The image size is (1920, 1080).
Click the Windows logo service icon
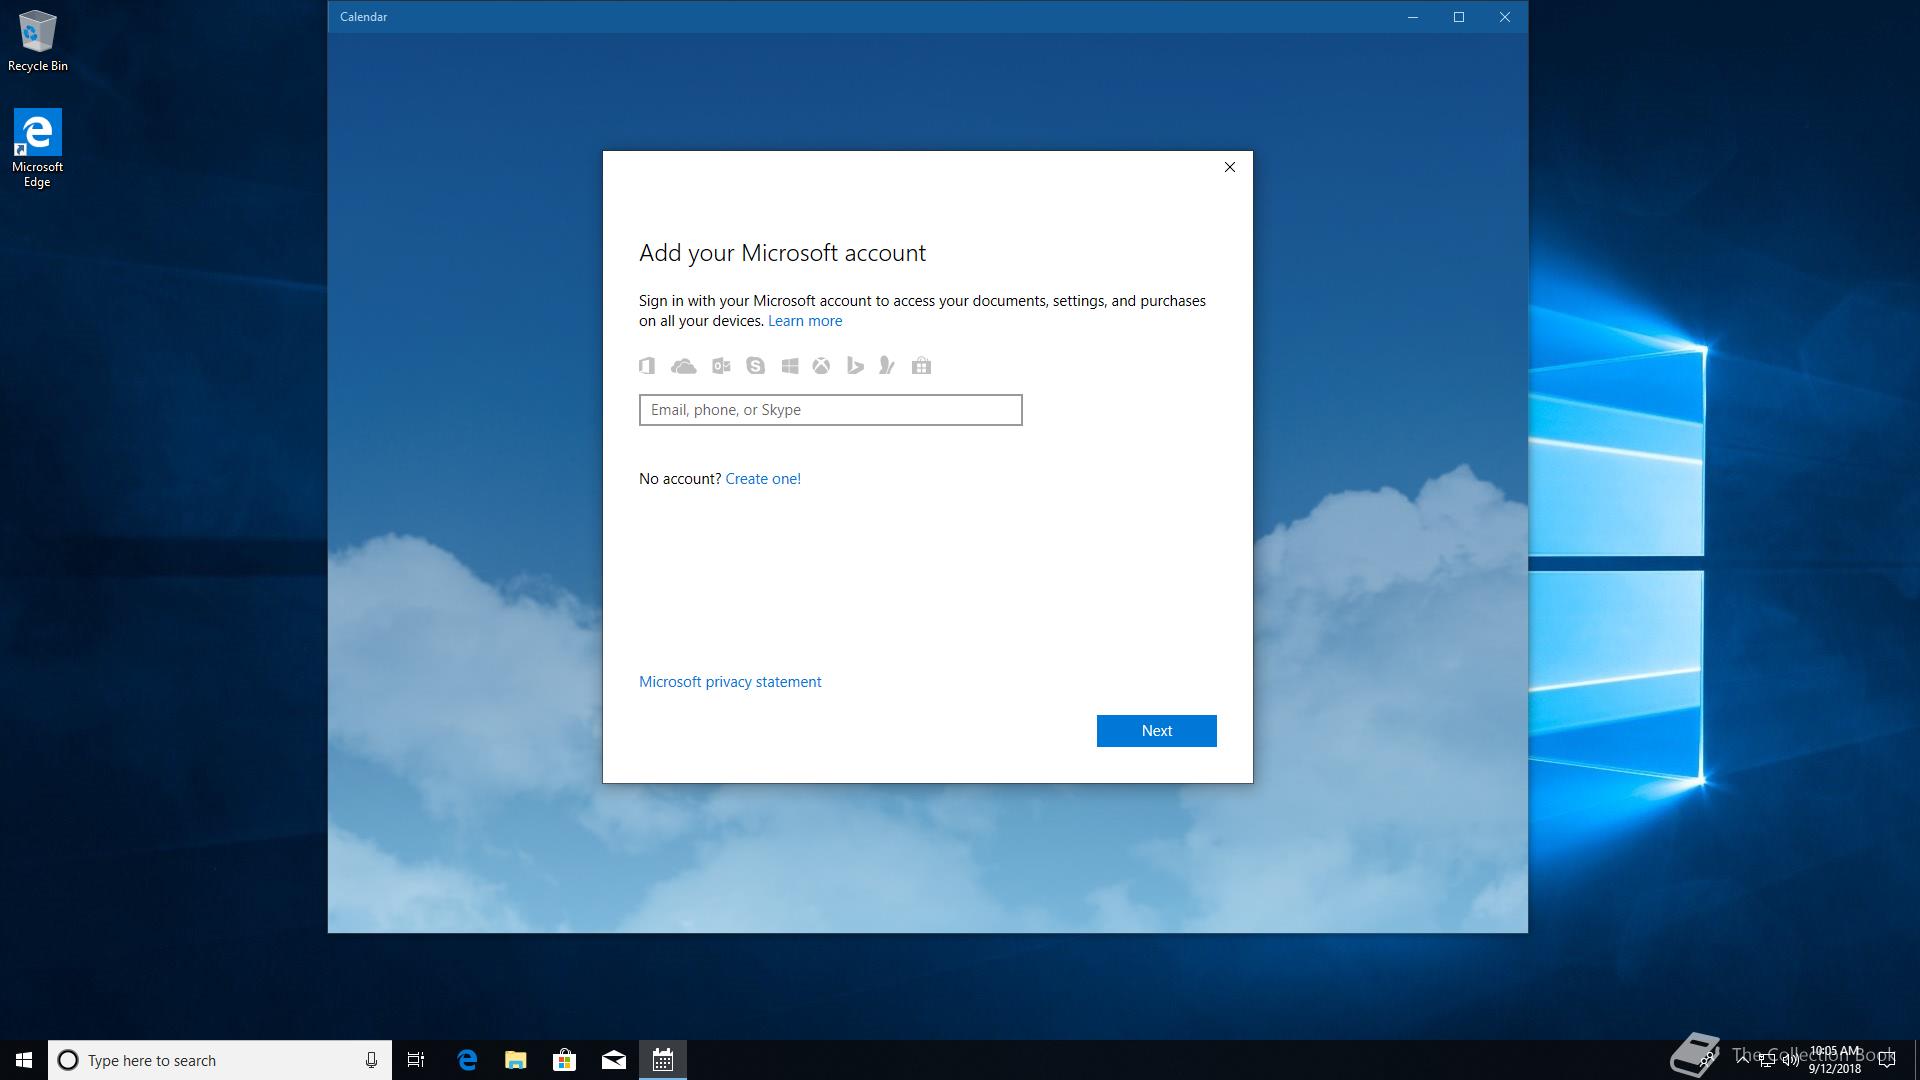point(790,366)
